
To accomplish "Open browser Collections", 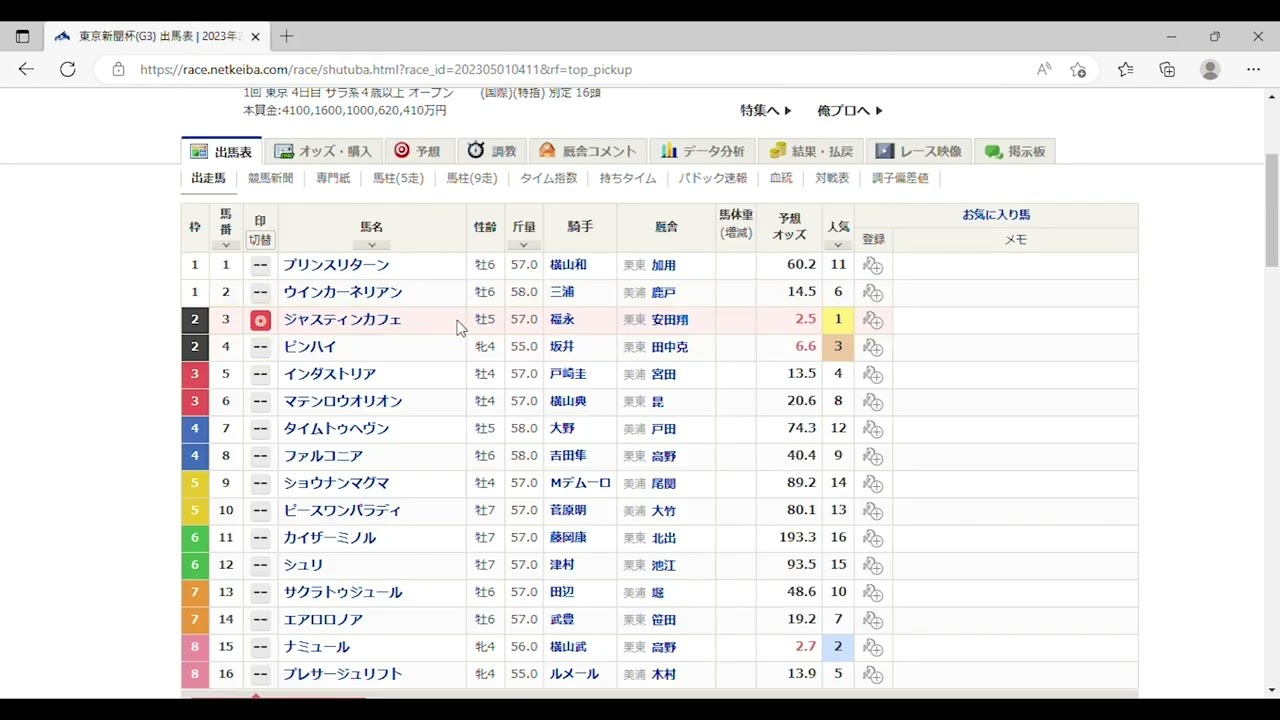I will pos(1167,69).
